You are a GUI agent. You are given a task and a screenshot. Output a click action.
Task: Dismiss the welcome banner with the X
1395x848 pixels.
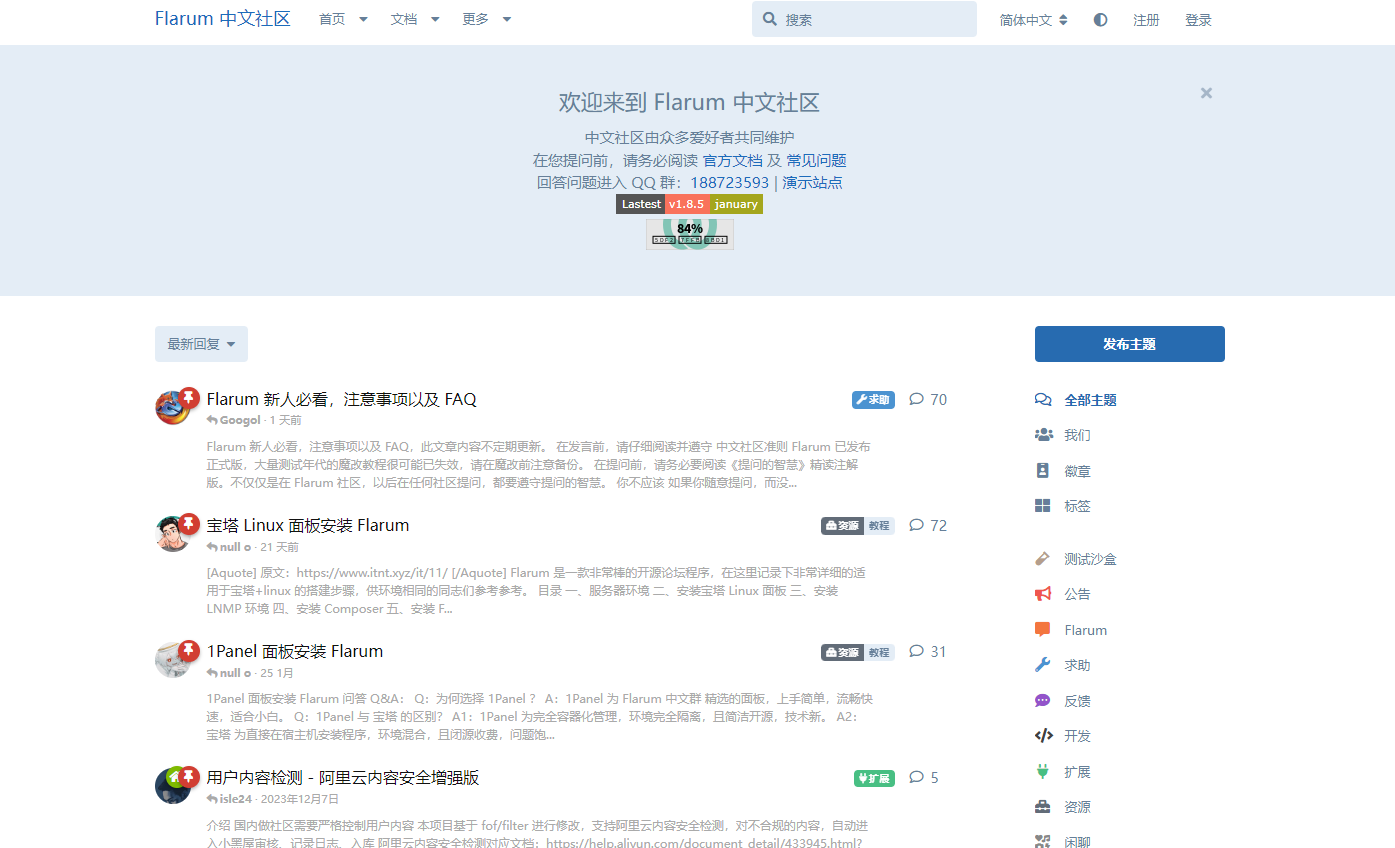pos(1206,93)
